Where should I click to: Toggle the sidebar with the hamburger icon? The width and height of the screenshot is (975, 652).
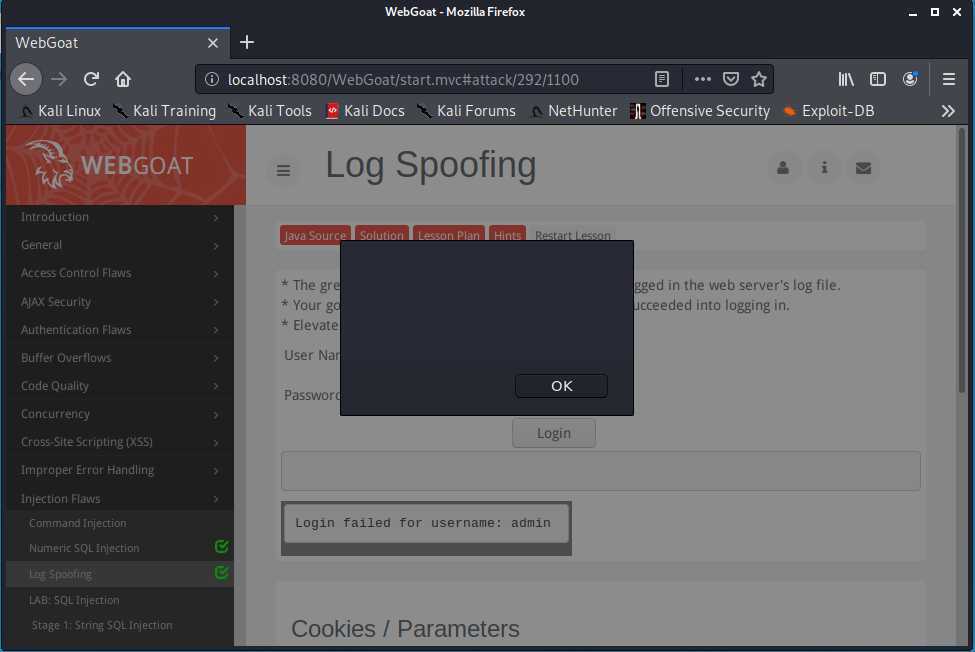pyautogui.click(x=284, y=170)
